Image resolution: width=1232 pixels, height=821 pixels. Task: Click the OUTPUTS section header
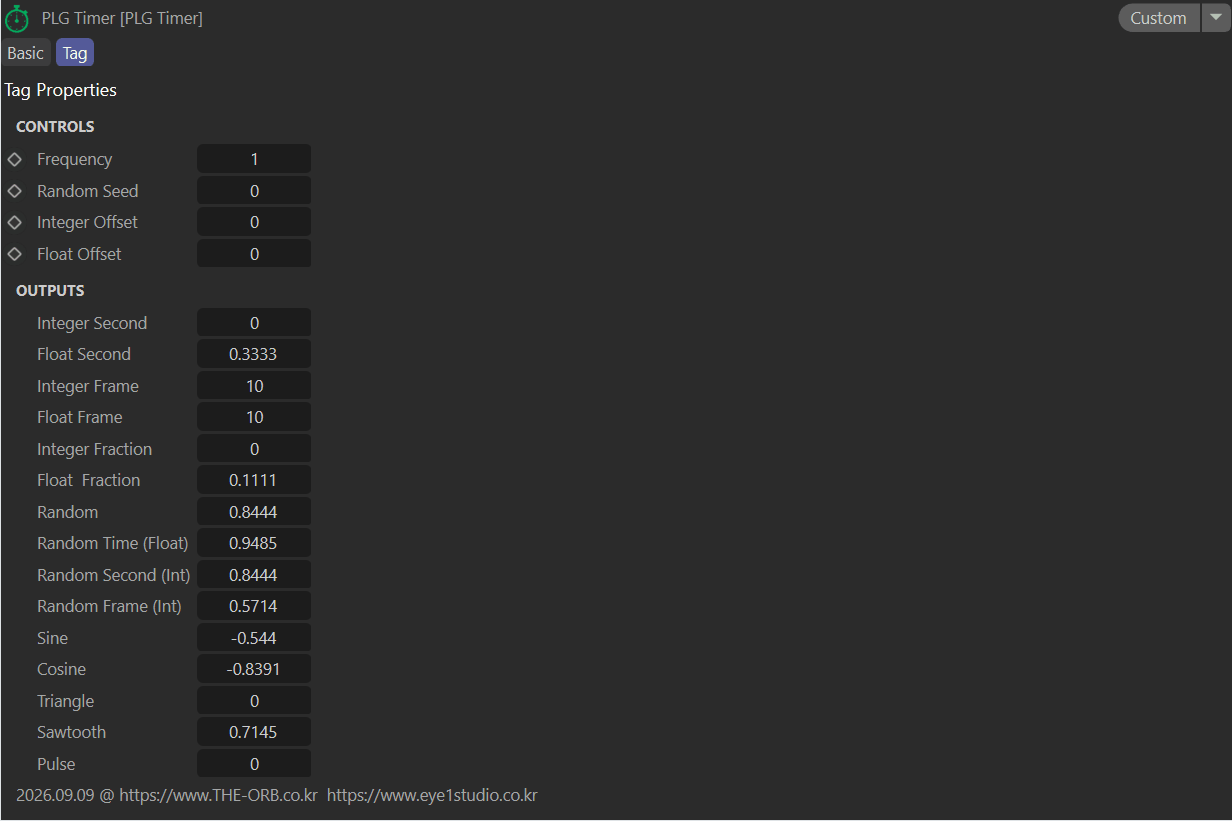(x=50, y=291)
